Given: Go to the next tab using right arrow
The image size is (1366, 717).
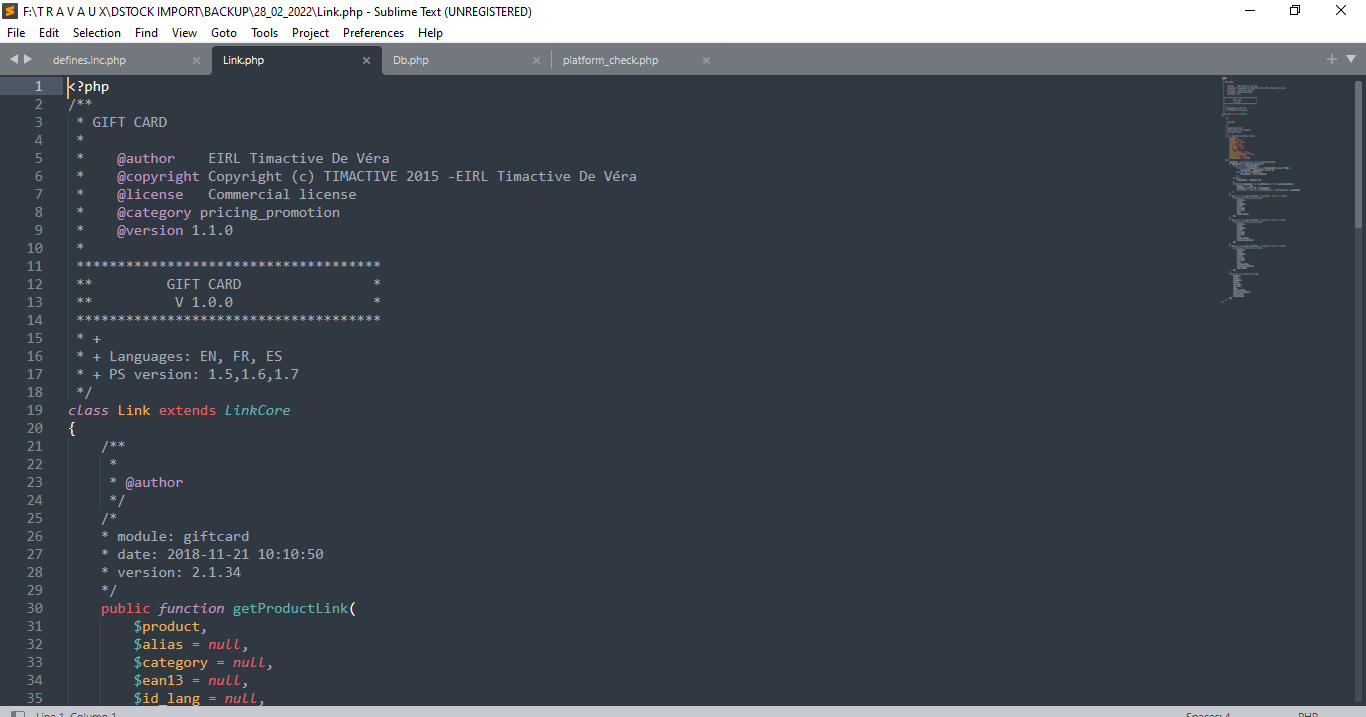Looking at the screenshot, I should click(28, 60).
